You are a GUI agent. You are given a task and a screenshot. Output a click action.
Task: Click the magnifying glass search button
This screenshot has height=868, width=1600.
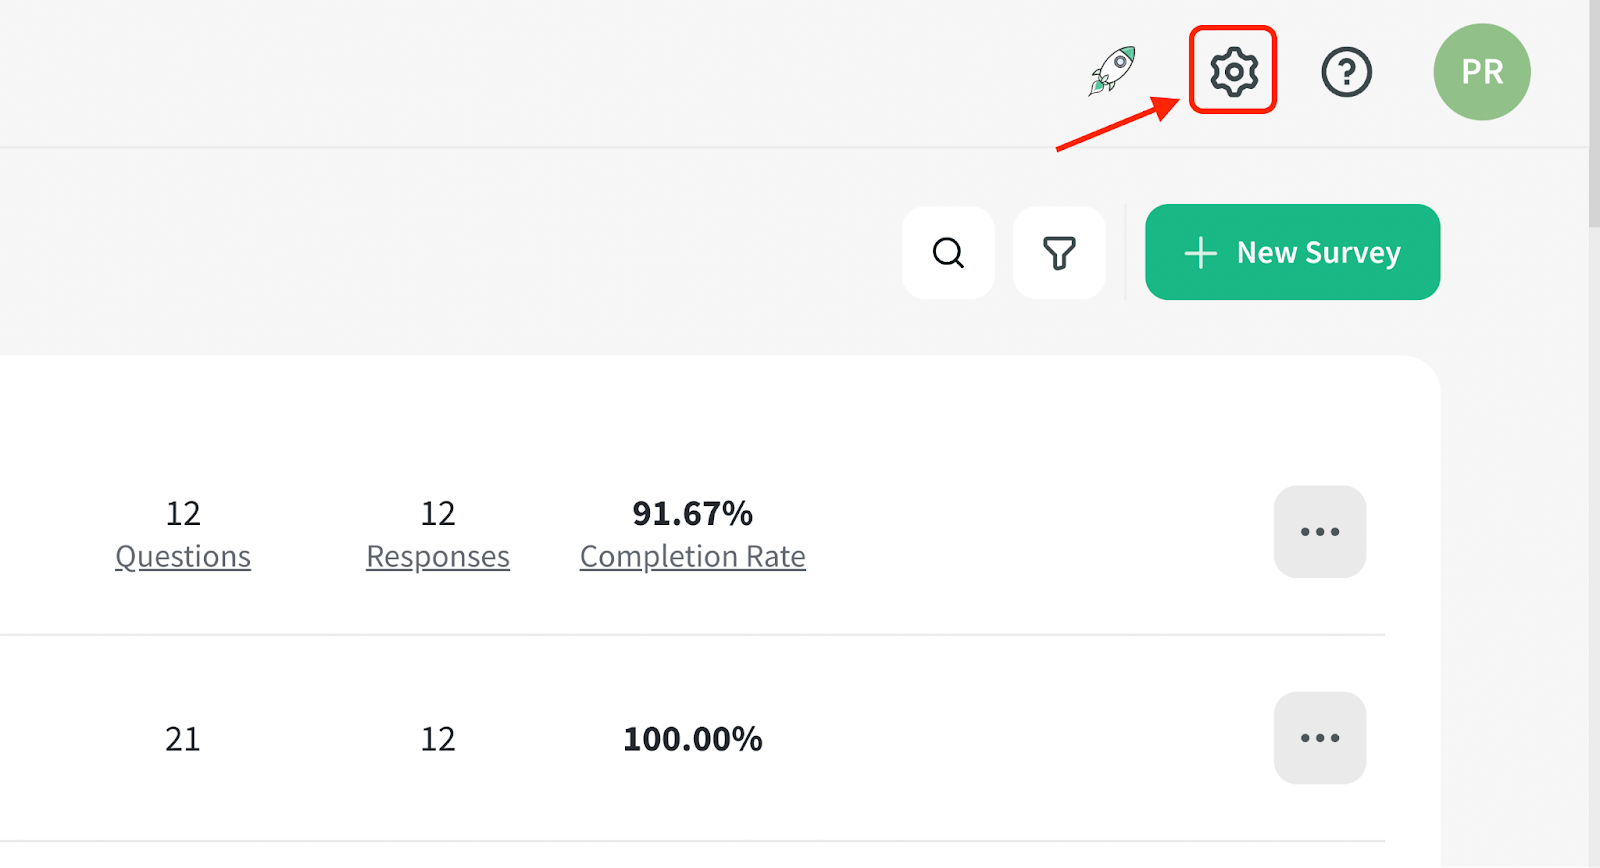(948, 253)
